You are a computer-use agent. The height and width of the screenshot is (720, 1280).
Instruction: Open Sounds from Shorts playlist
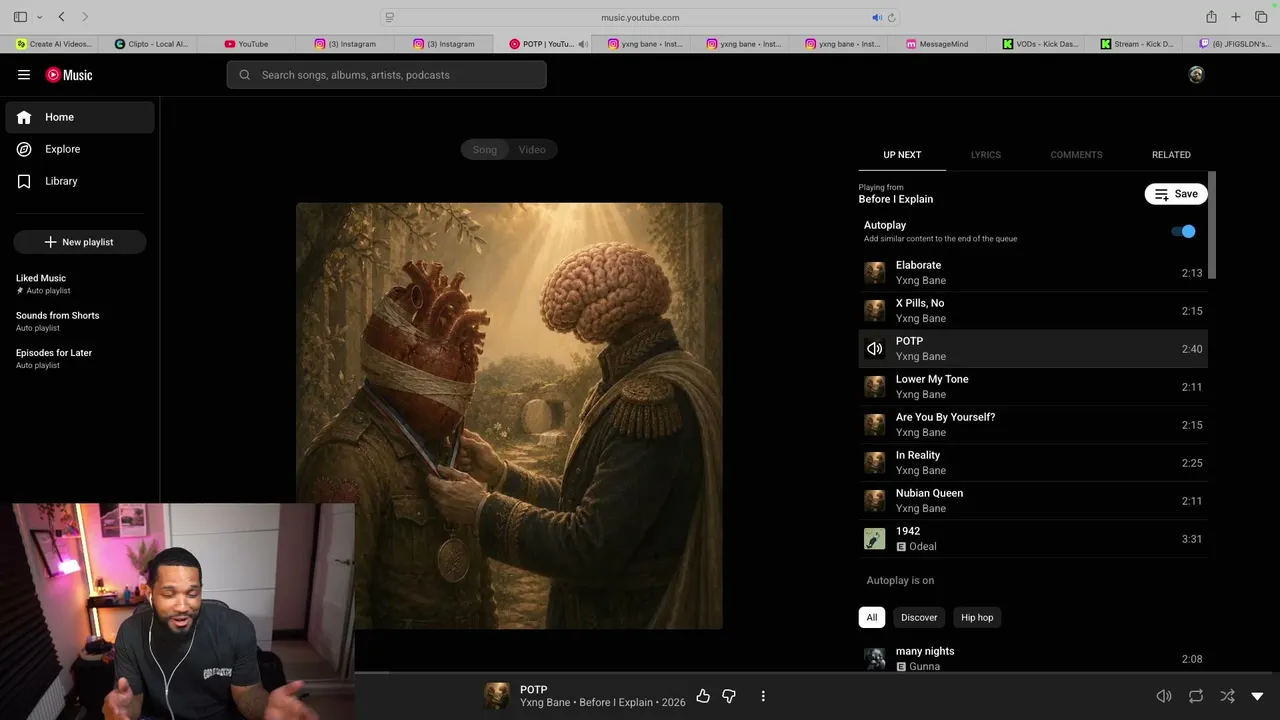(80, 321)
